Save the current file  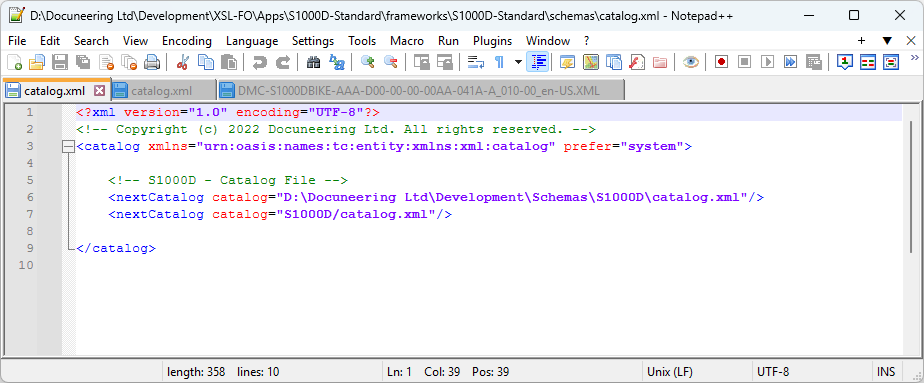(60, 62)
